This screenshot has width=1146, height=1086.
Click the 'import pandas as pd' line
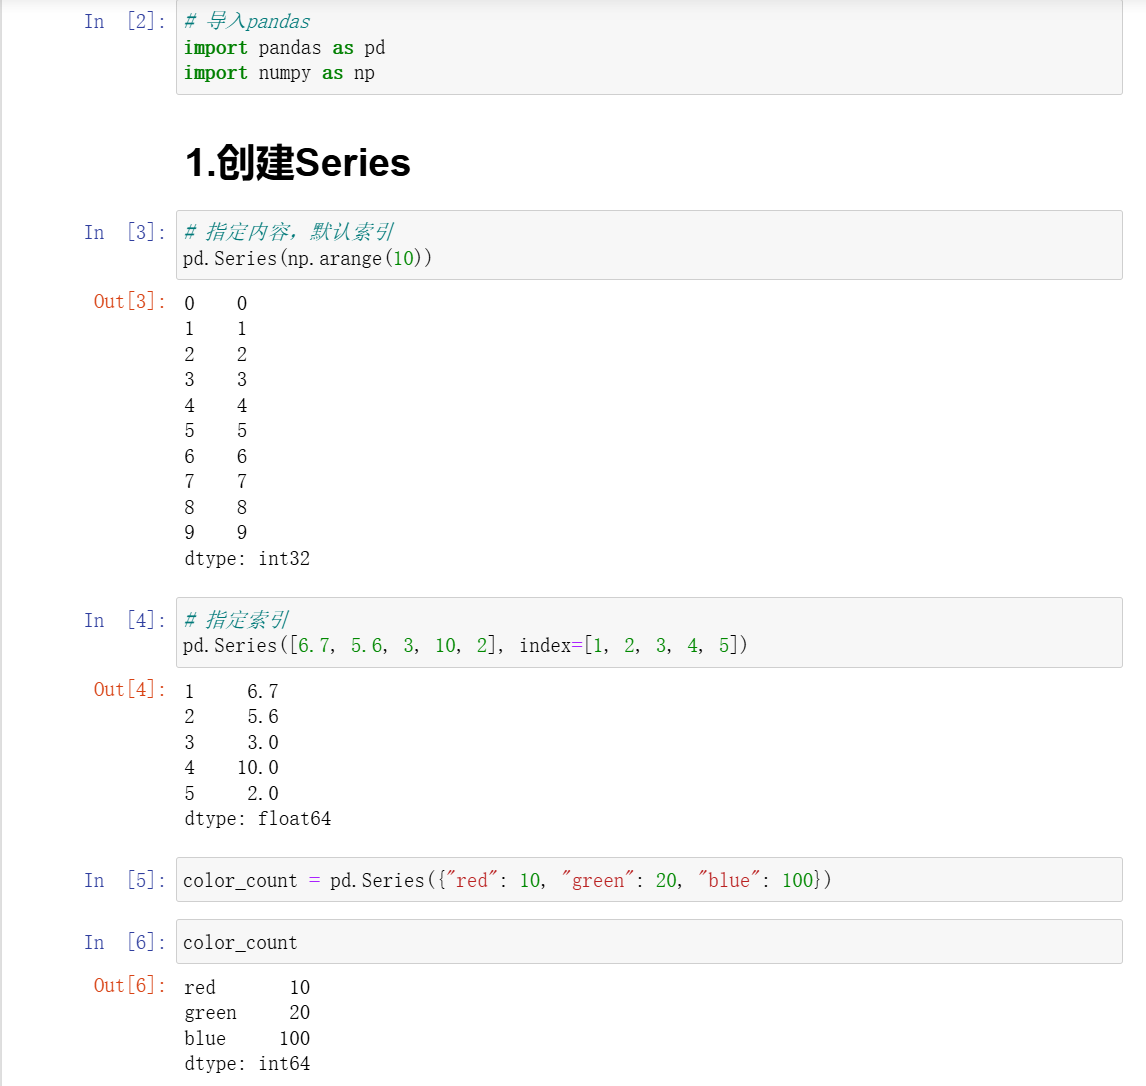[x=284, y=48]
